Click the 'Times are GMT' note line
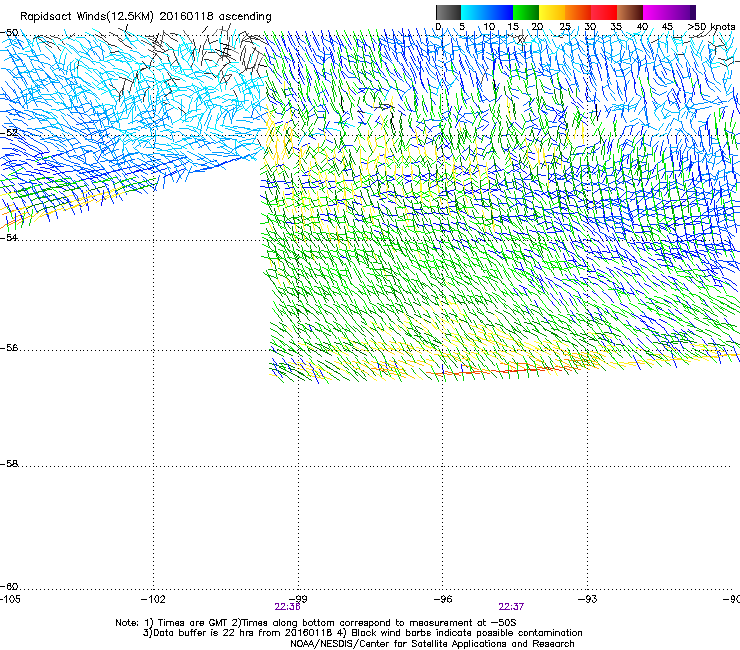This screenshot has height=650, width=740. point(316,623)
